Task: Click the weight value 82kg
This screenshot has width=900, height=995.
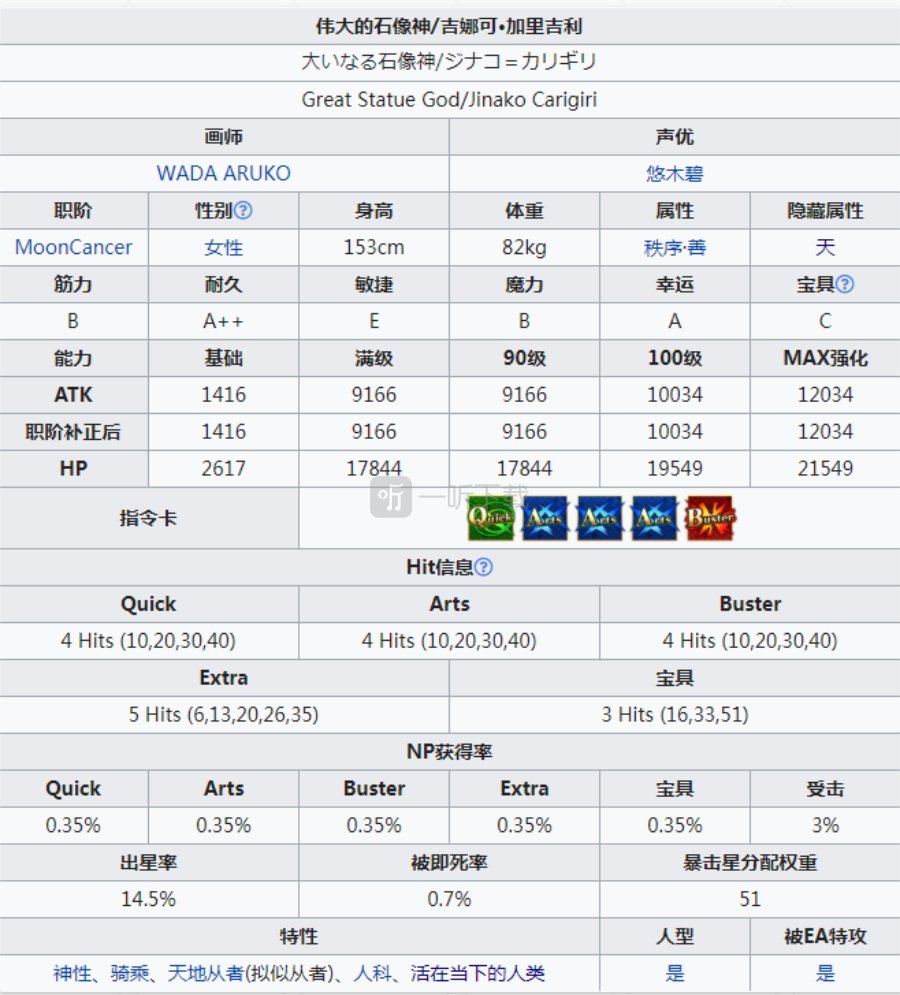Action: tap(524, 247)
